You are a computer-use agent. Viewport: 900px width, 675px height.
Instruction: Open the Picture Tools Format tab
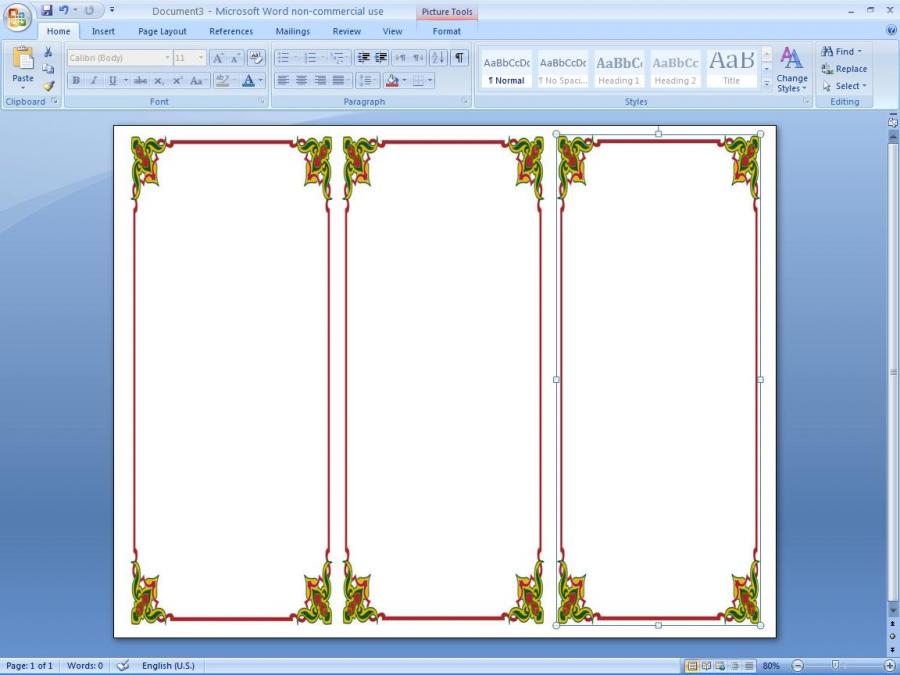447,32
